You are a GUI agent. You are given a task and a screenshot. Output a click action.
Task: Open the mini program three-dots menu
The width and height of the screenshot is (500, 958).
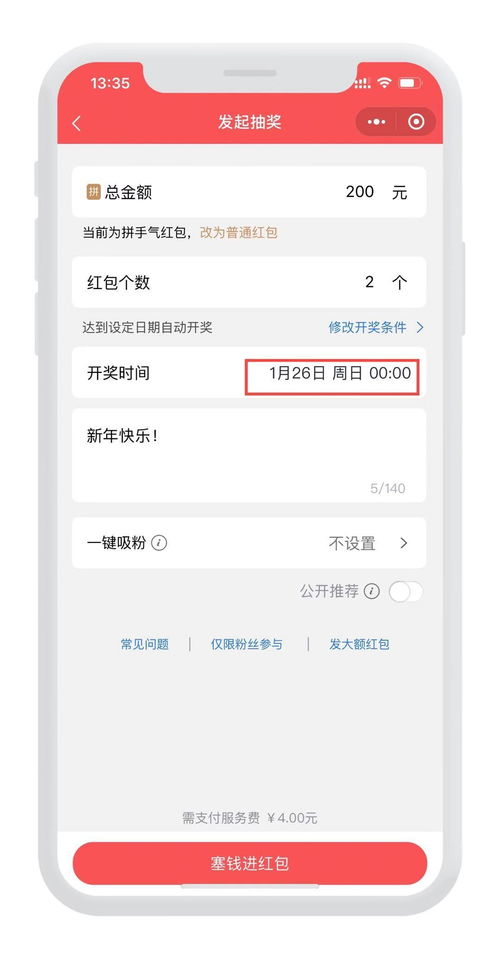pos(376,122)
